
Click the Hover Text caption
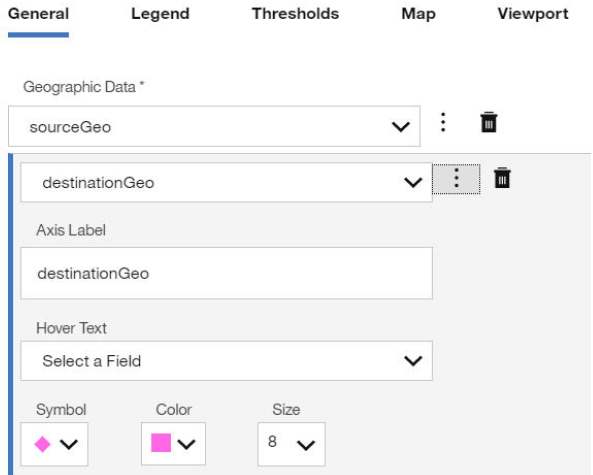pos(71,328)
